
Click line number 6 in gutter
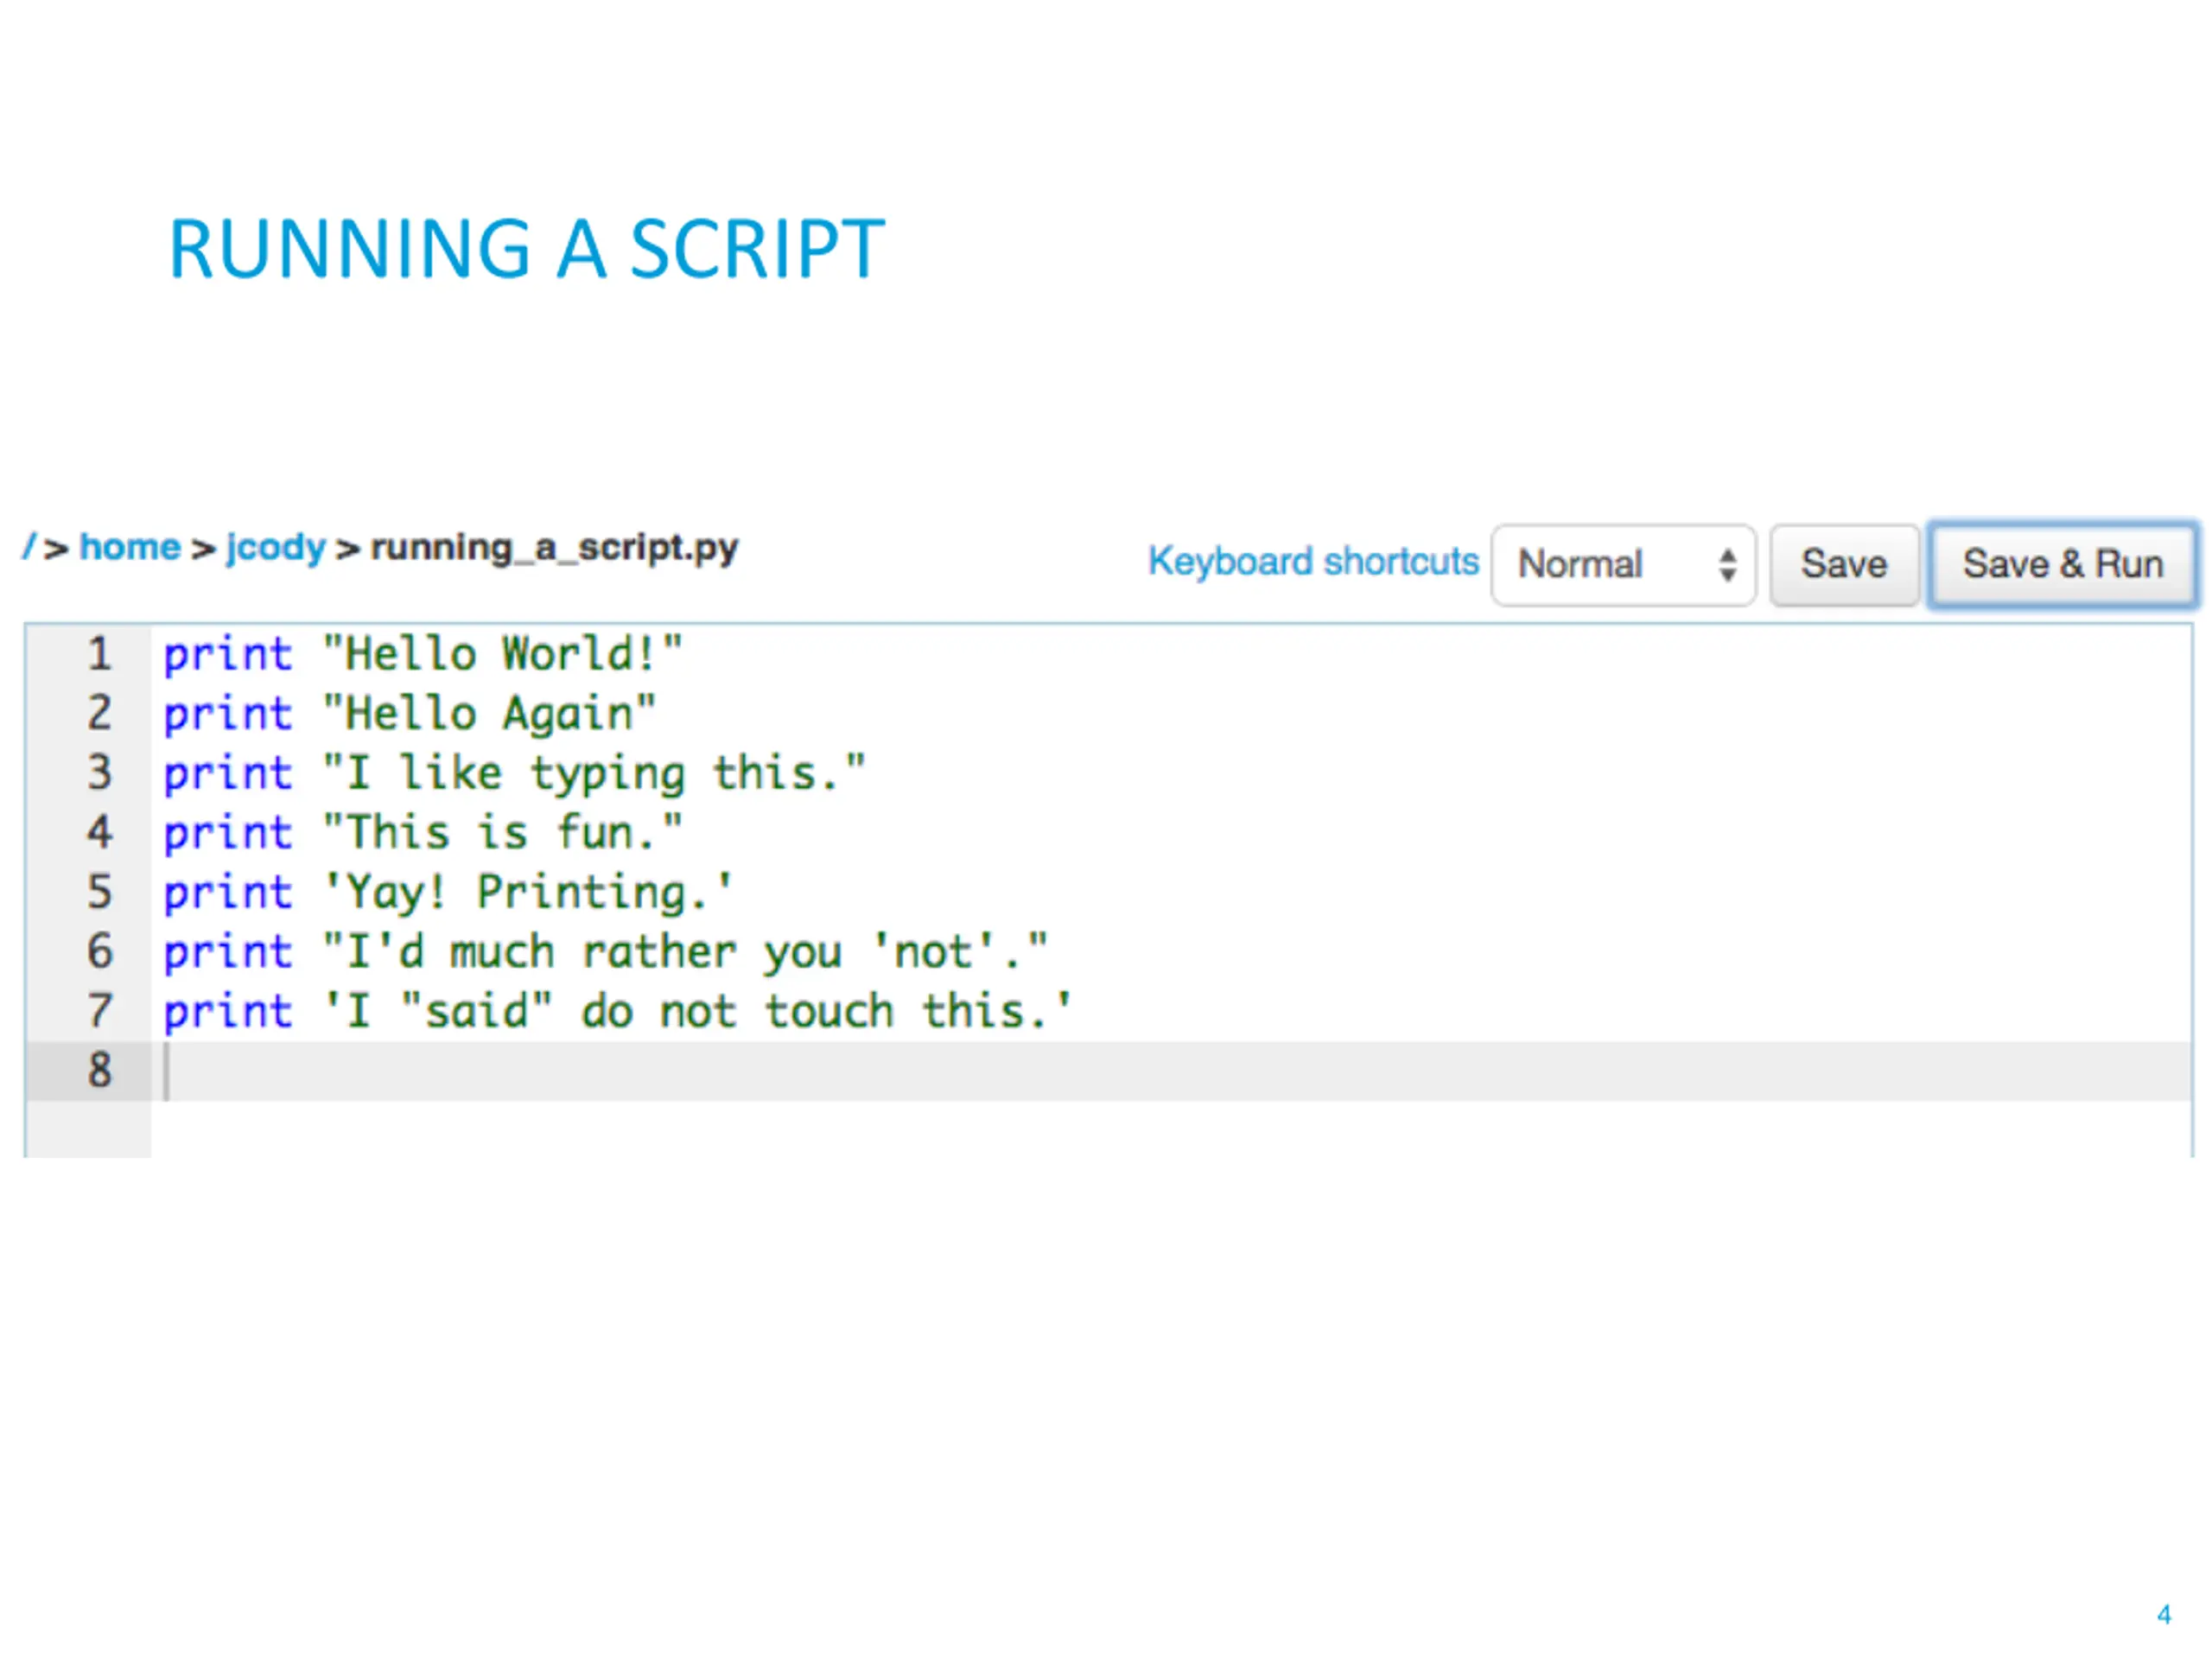click(x=99, y=952)
